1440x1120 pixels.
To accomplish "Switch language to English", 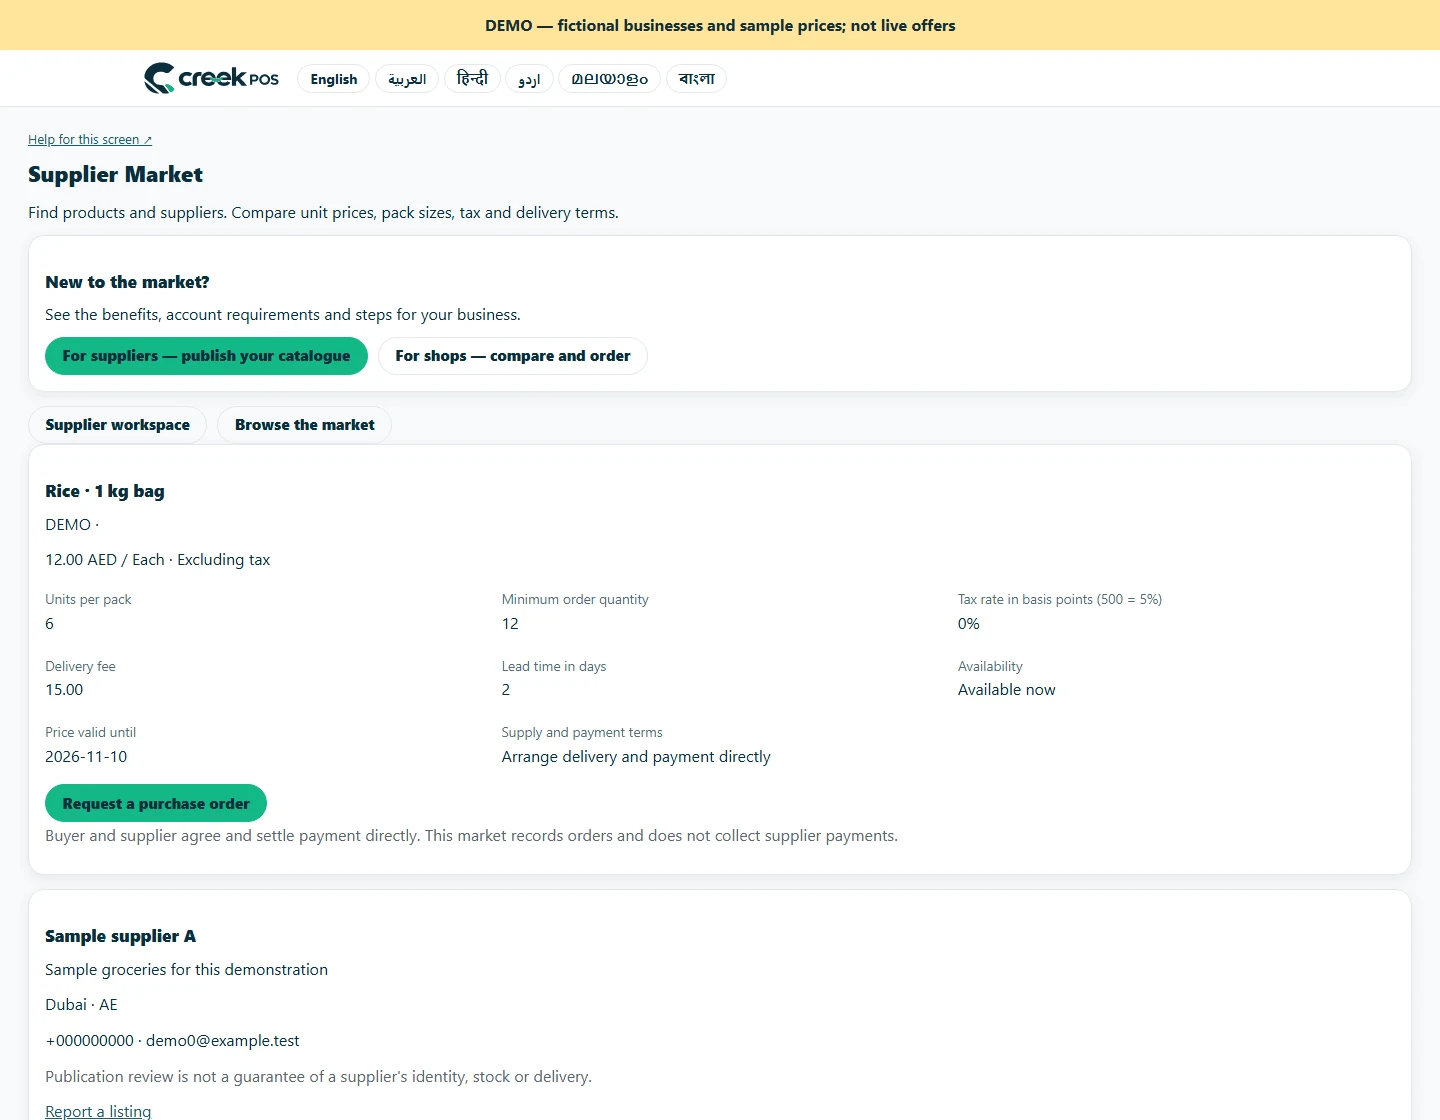I will coord(334,79).
